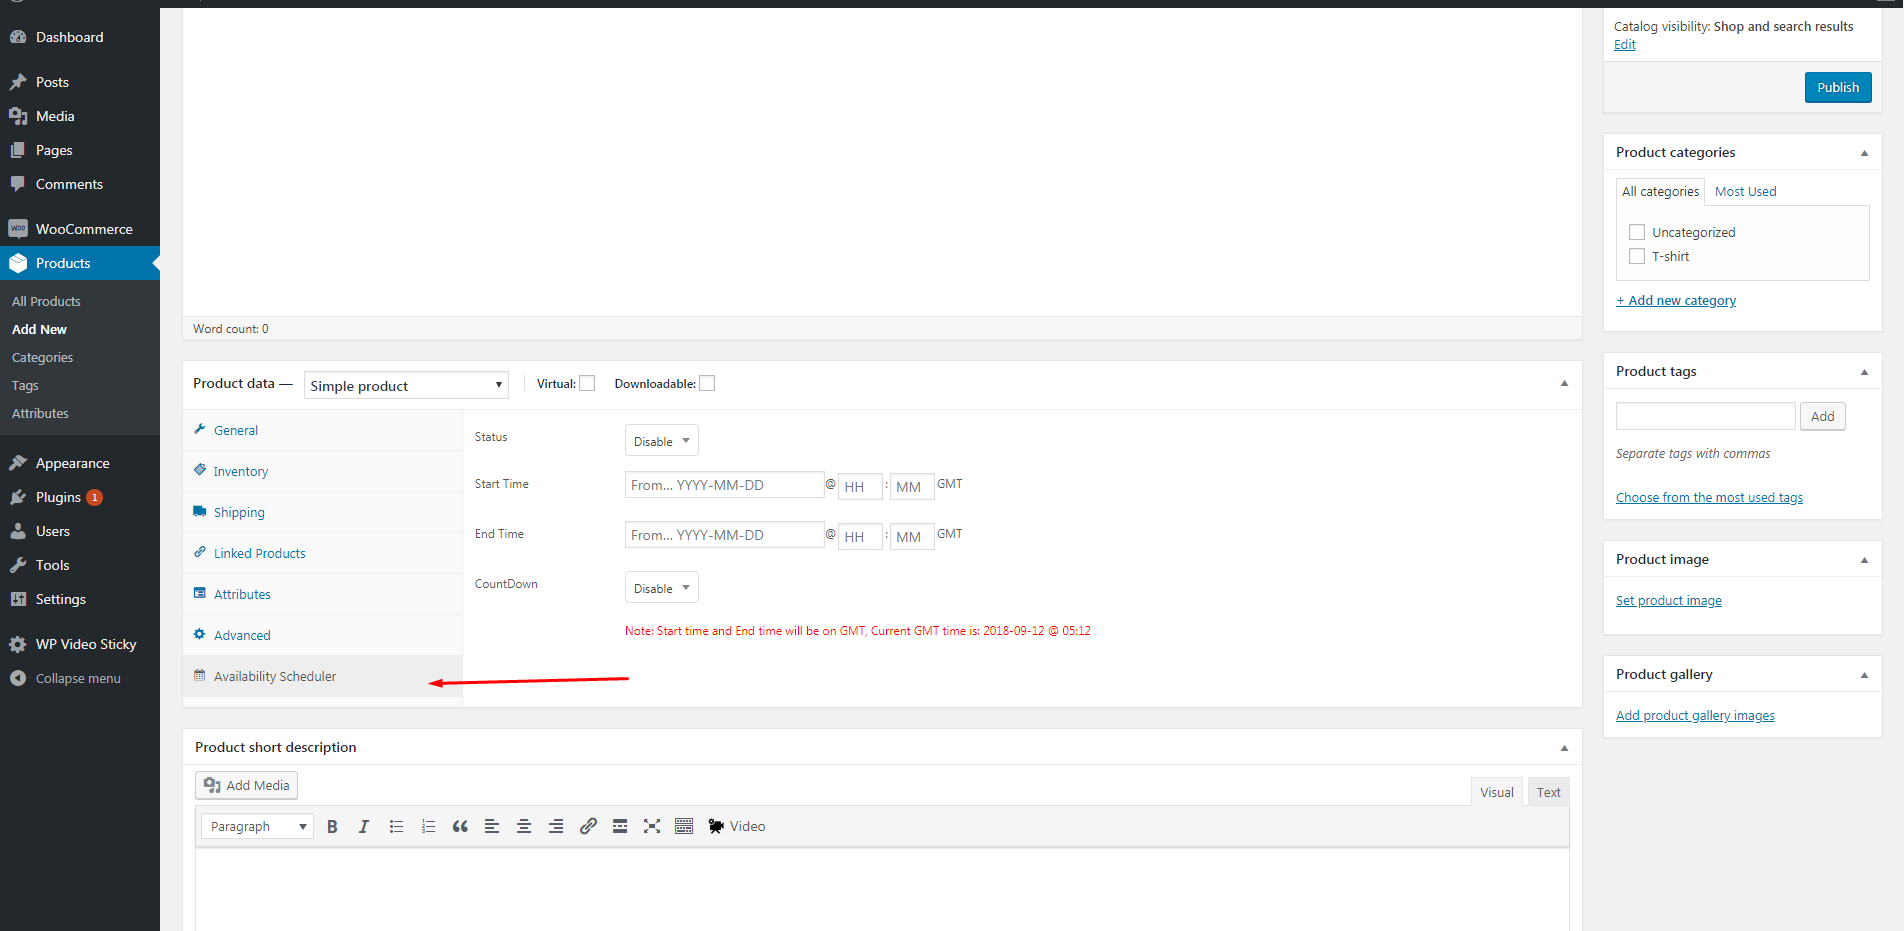Image resolution: width=1904 pixels, height=931 pixels.
Task: Open the Most Used categories tab
Action: tap(1745, 191)
